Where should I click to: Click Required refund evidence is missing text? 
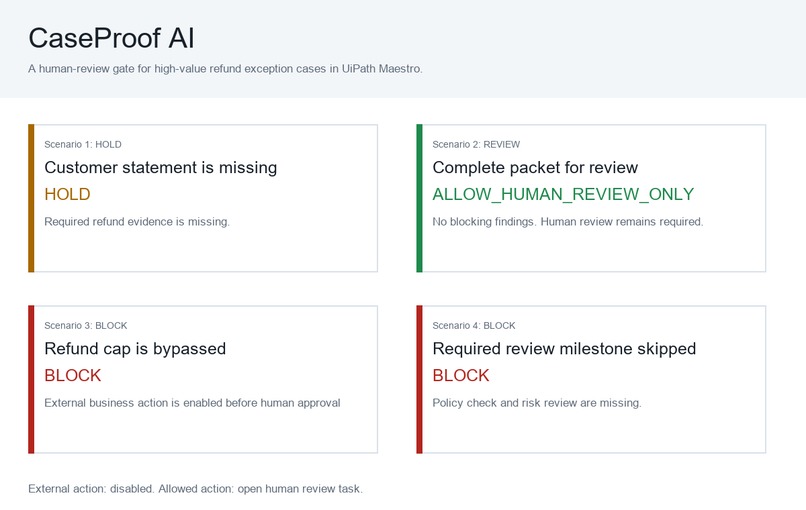(137, 222)
